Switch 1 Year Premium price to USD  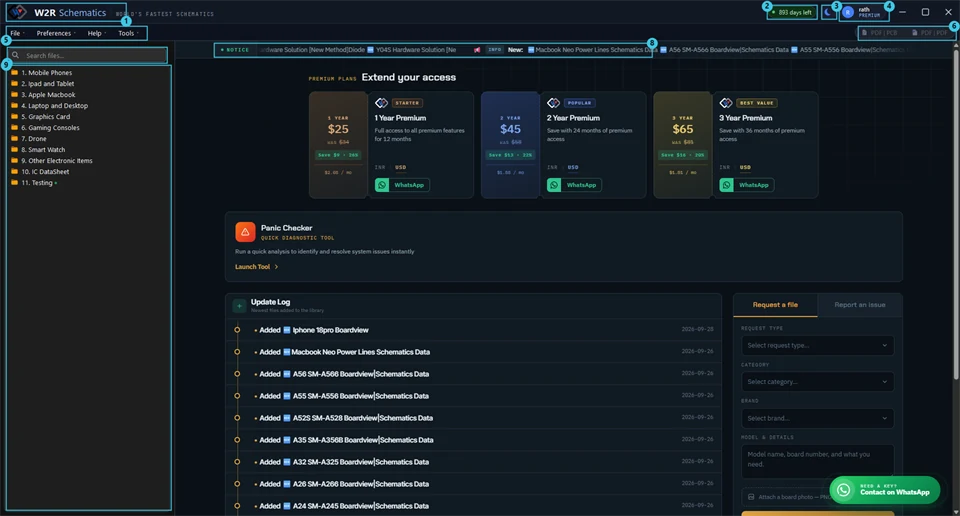click(400, 167)
